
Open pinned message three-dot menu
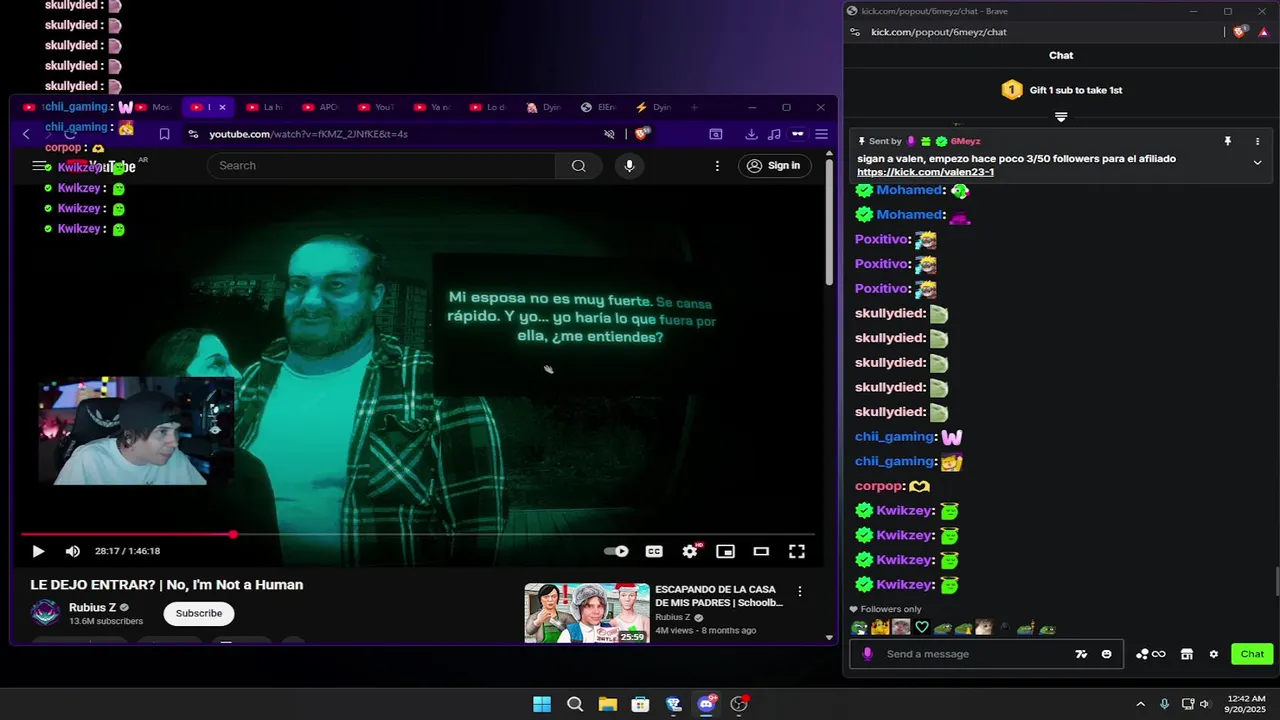point(1257,142)
